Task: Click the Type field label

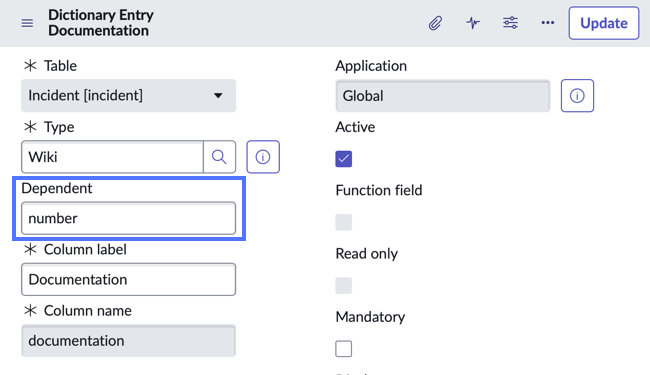Action: [x=59, y=127]
